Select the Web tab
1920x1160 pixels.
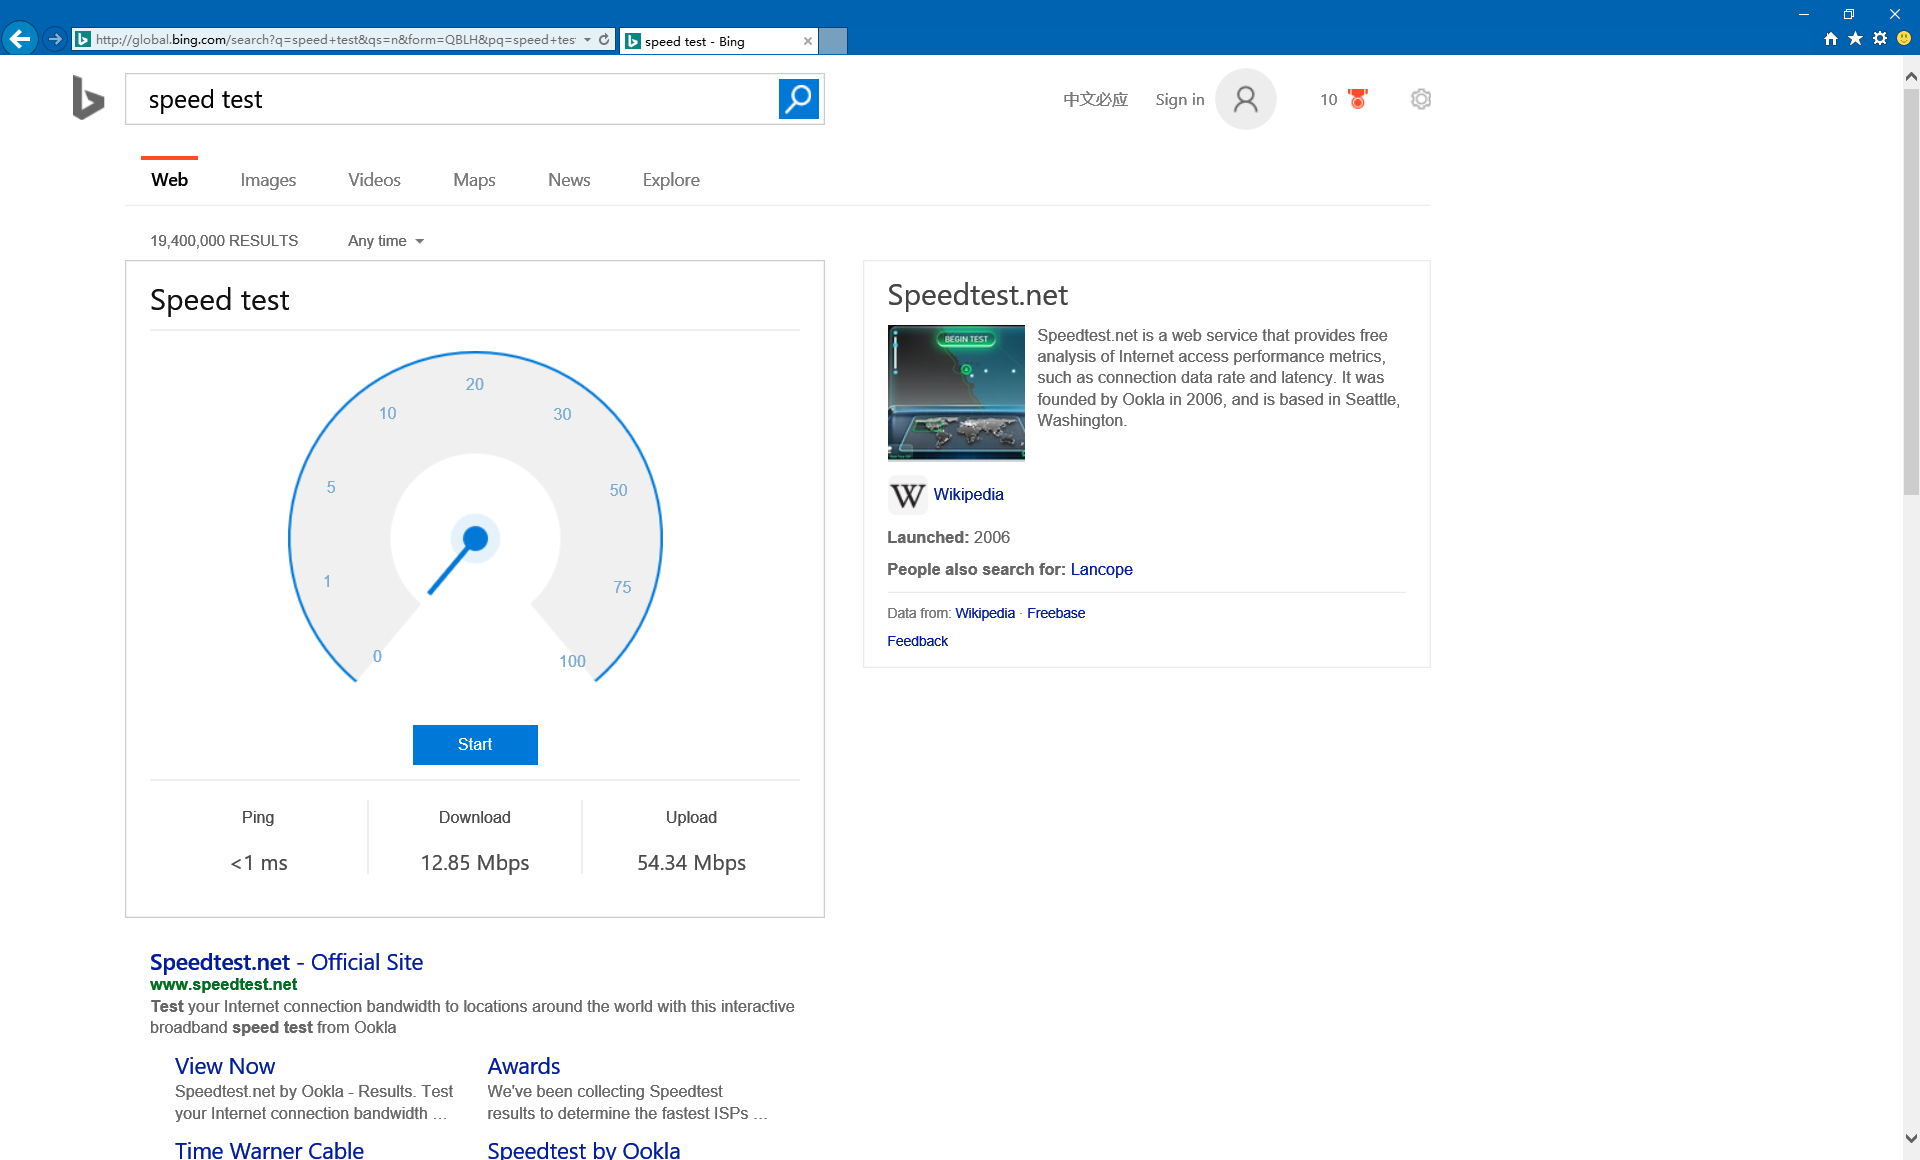coord(169,180)
